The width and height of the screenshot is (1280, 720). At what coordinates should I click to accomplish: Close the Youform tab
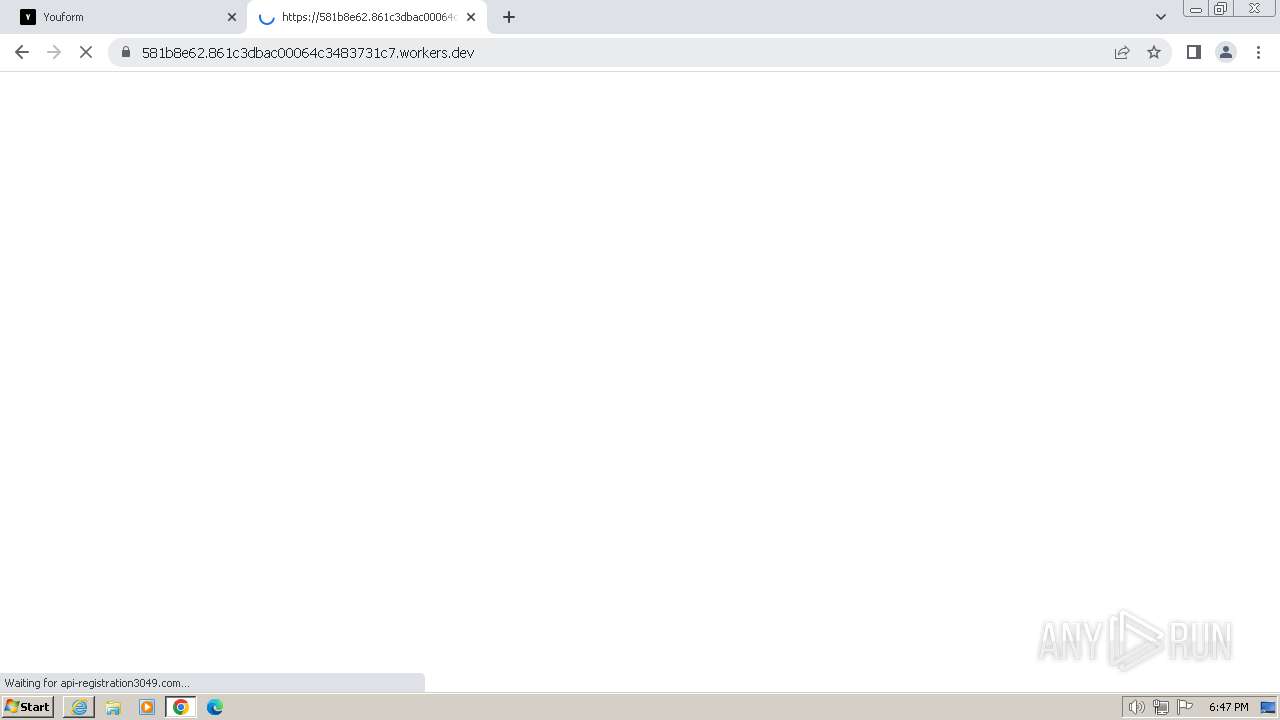[232, 17]
